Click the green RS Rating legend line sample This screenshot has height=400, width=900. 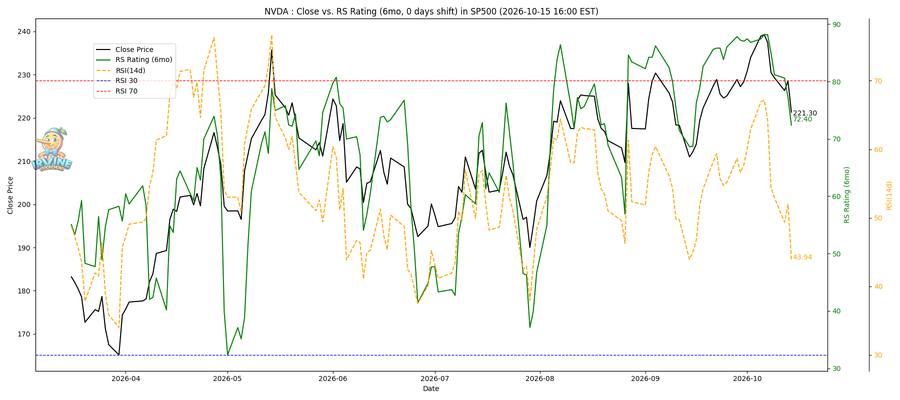coord(104,60)
